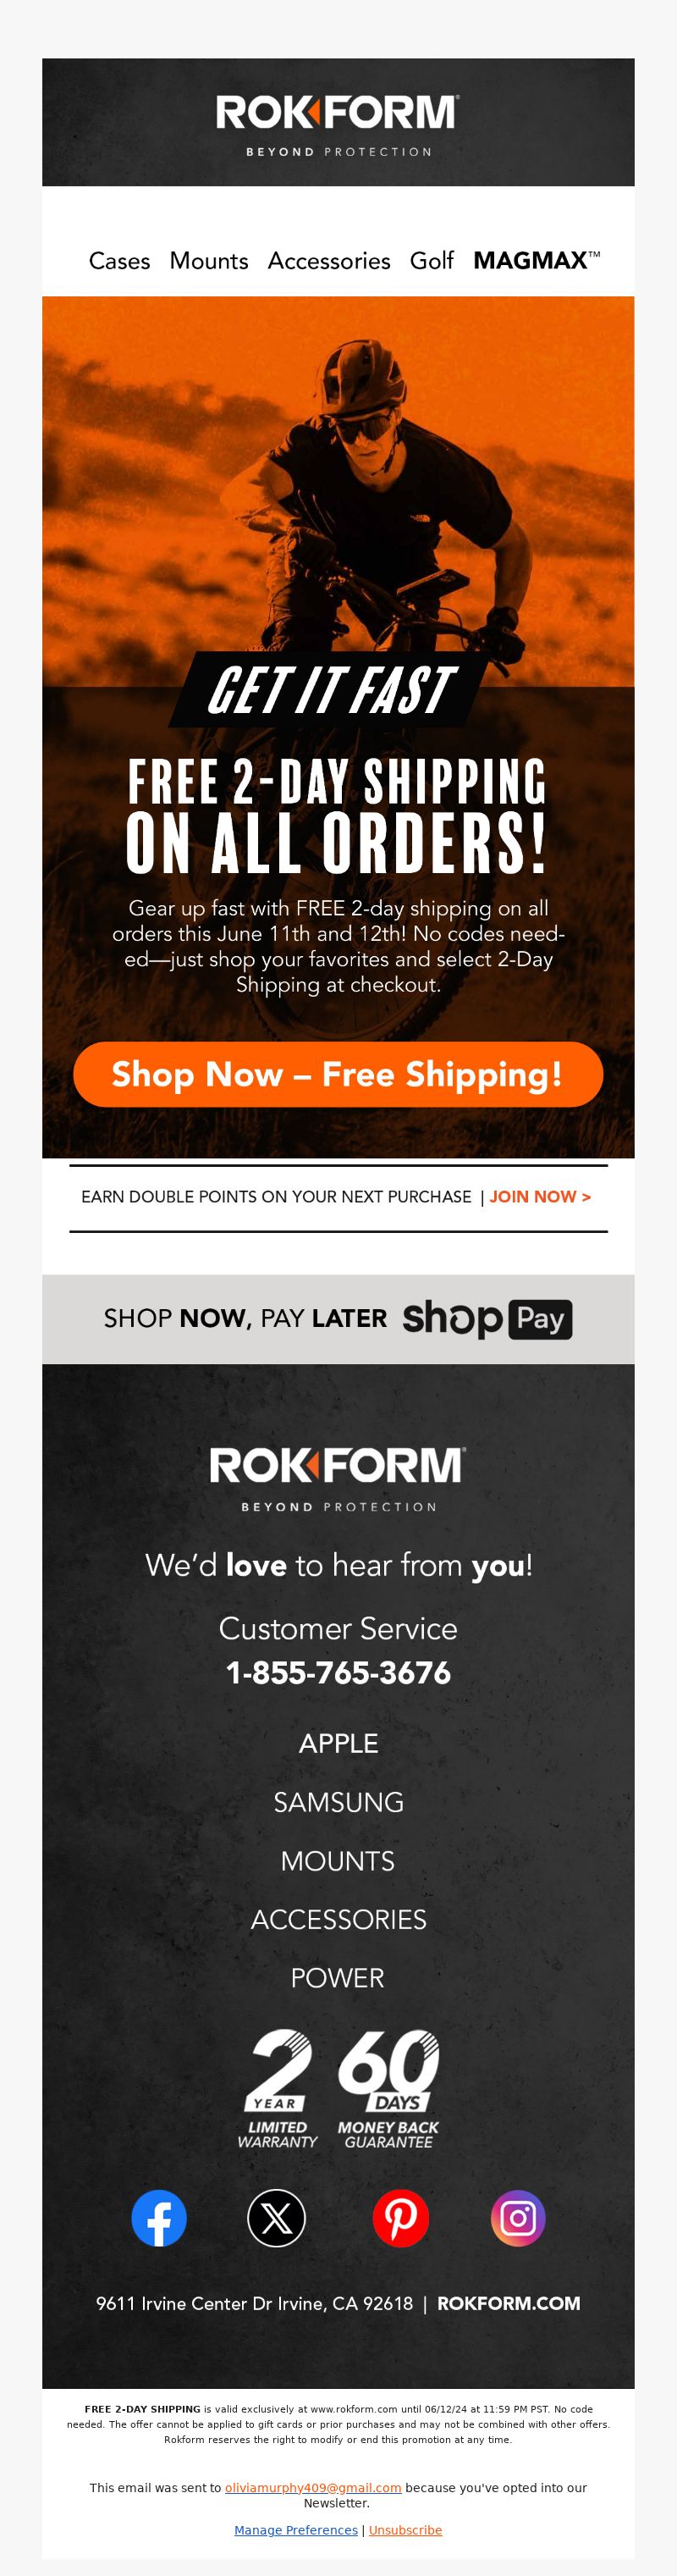Open the POWER footer link

pos(338,1978)
